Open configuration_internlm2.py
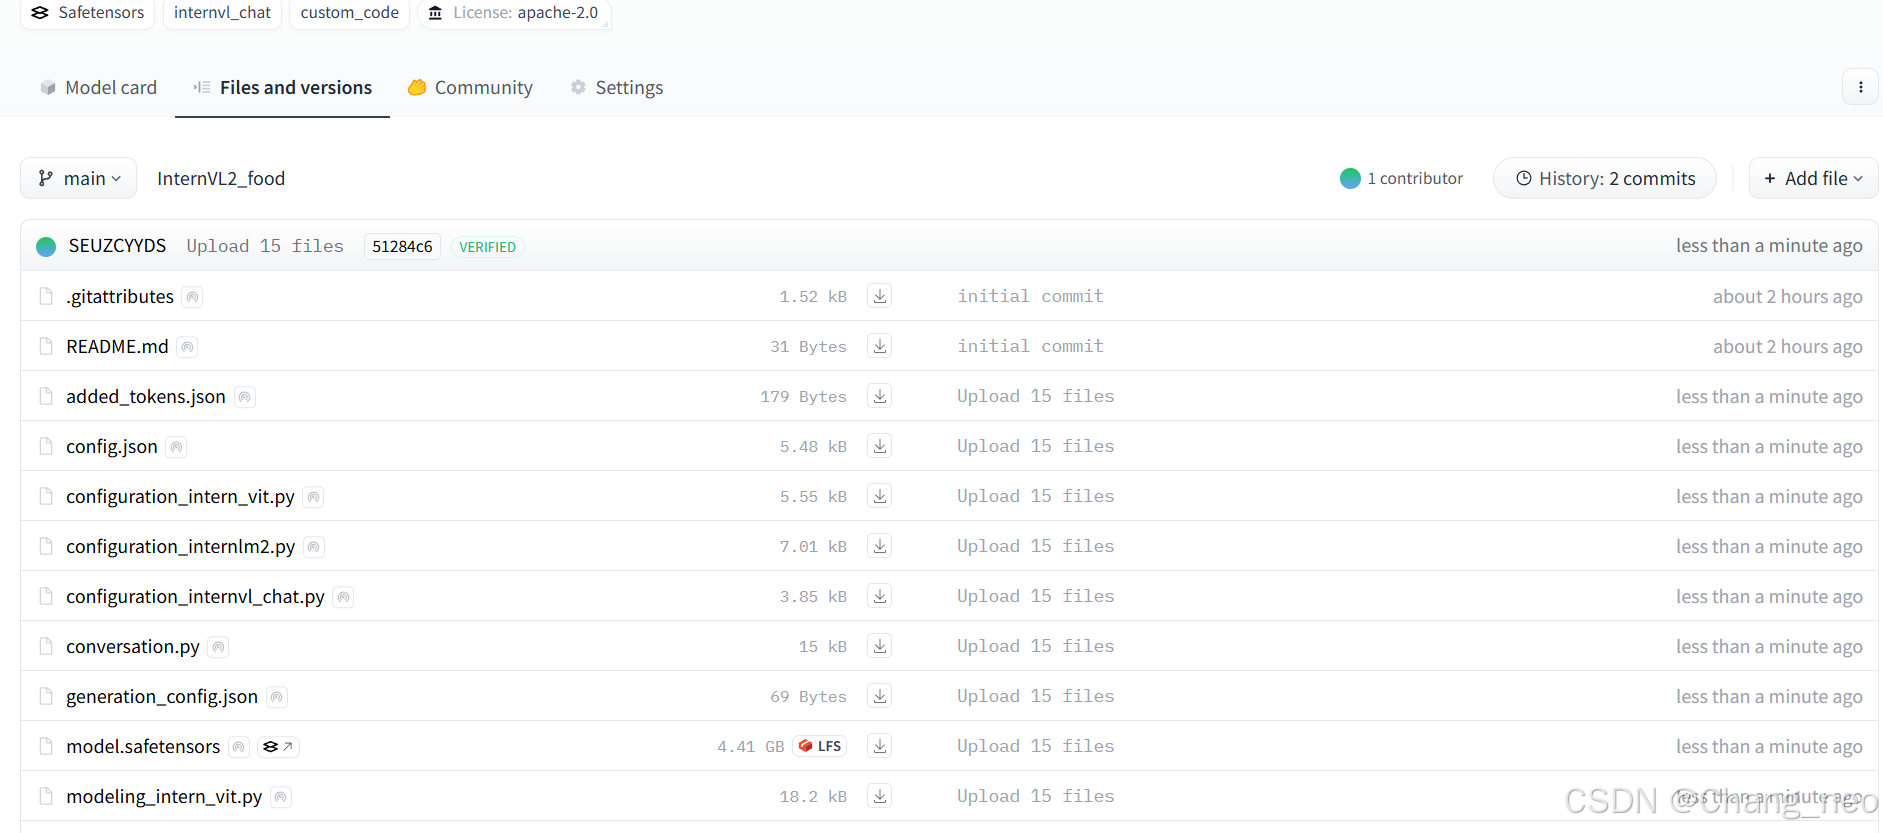Image resolution: width=1883 pixels, height=833 pixels. coord(181,546)
